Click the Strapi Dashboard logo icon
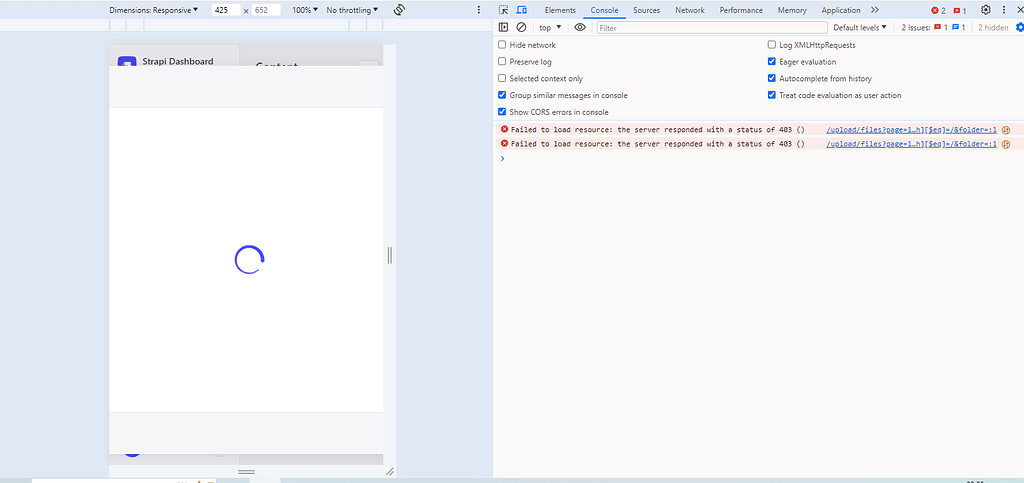The width and height of the screenshot is (1024, 483). click(x=126, y=63)
